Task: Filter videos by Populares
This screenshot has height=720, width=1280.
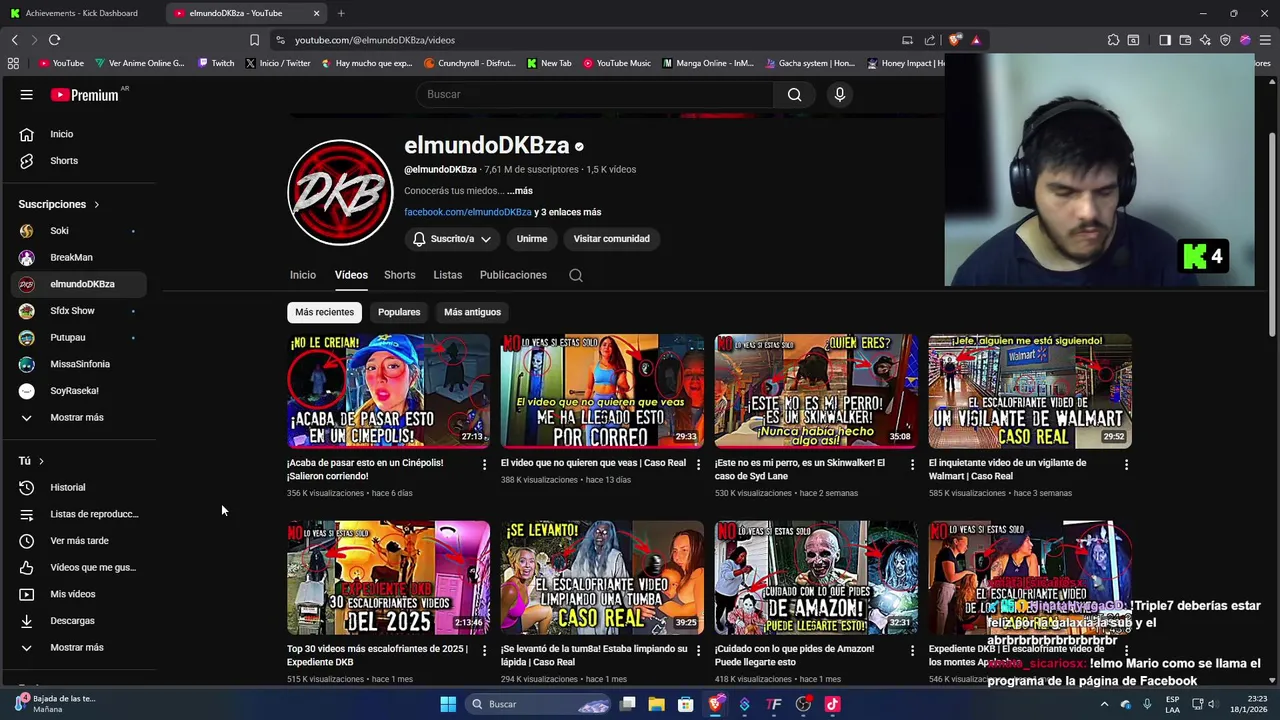Action: (x=399, y=312)
